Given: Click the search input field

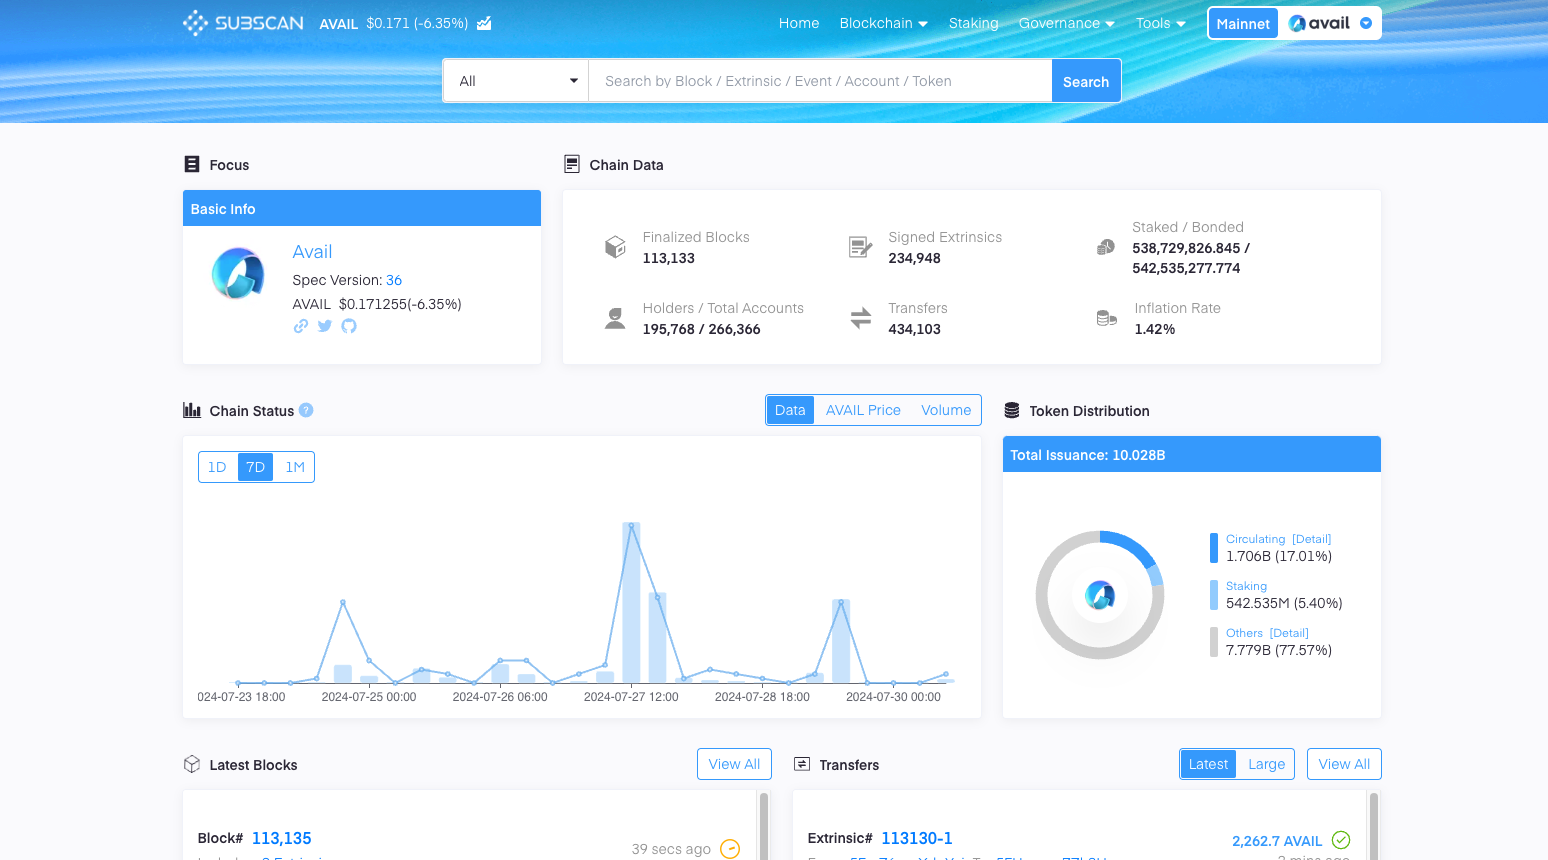Looking at the screenshot, I should 820,81.
